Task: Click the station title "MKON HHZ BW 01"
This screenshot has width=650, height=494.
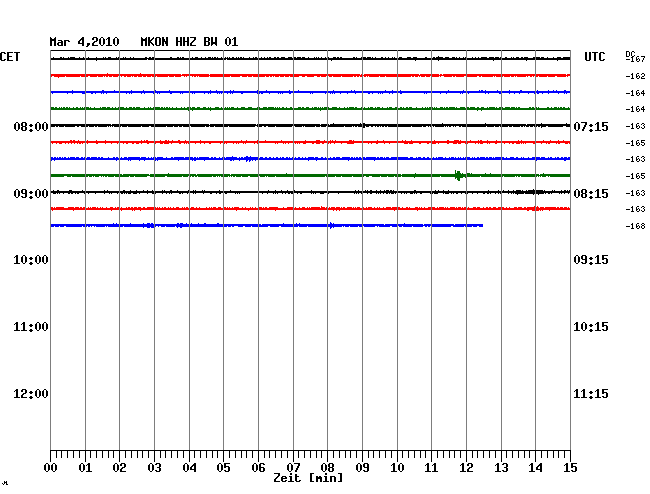Action: (189, 42)
